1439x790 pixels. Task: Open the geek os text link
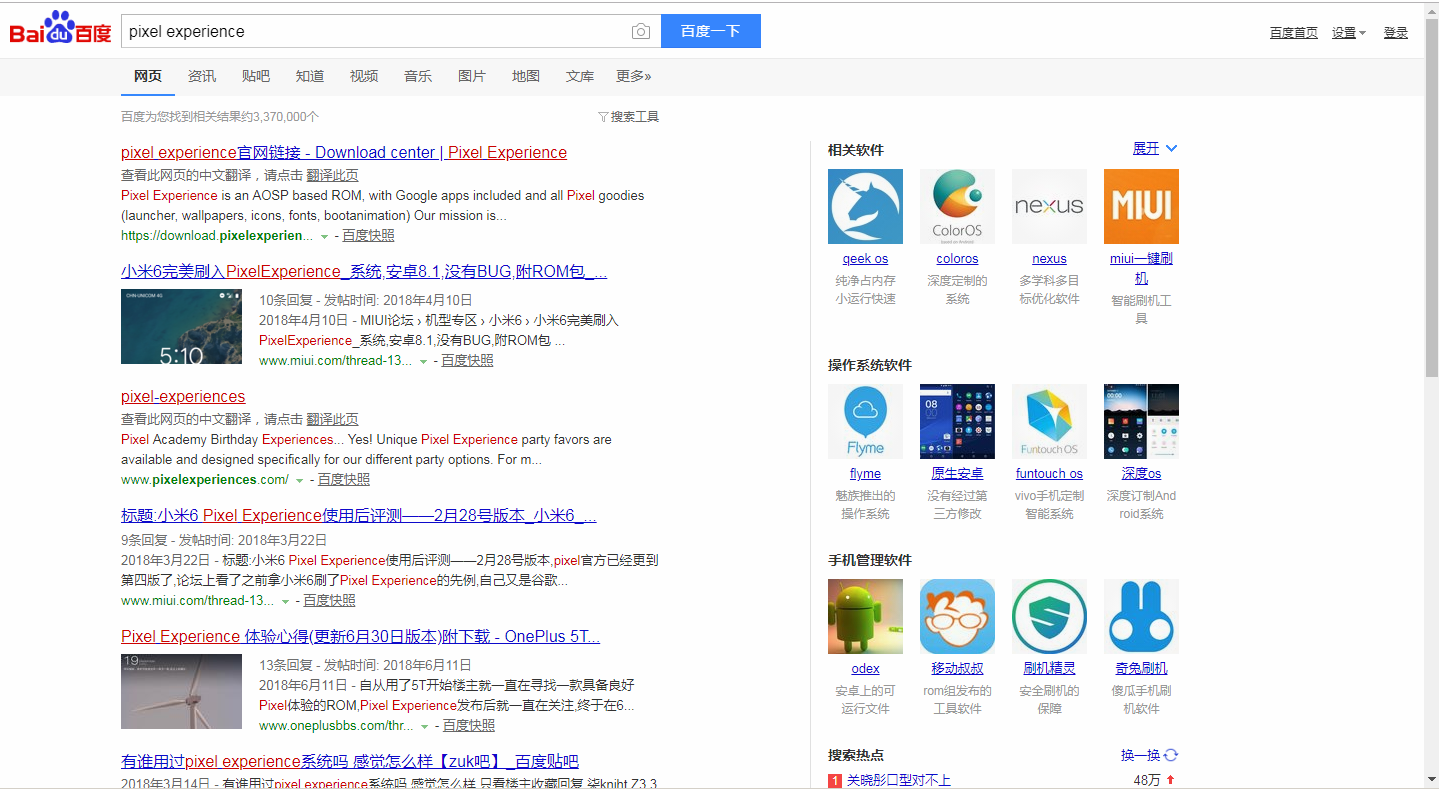pyautogui.click(x=865, y=259)
